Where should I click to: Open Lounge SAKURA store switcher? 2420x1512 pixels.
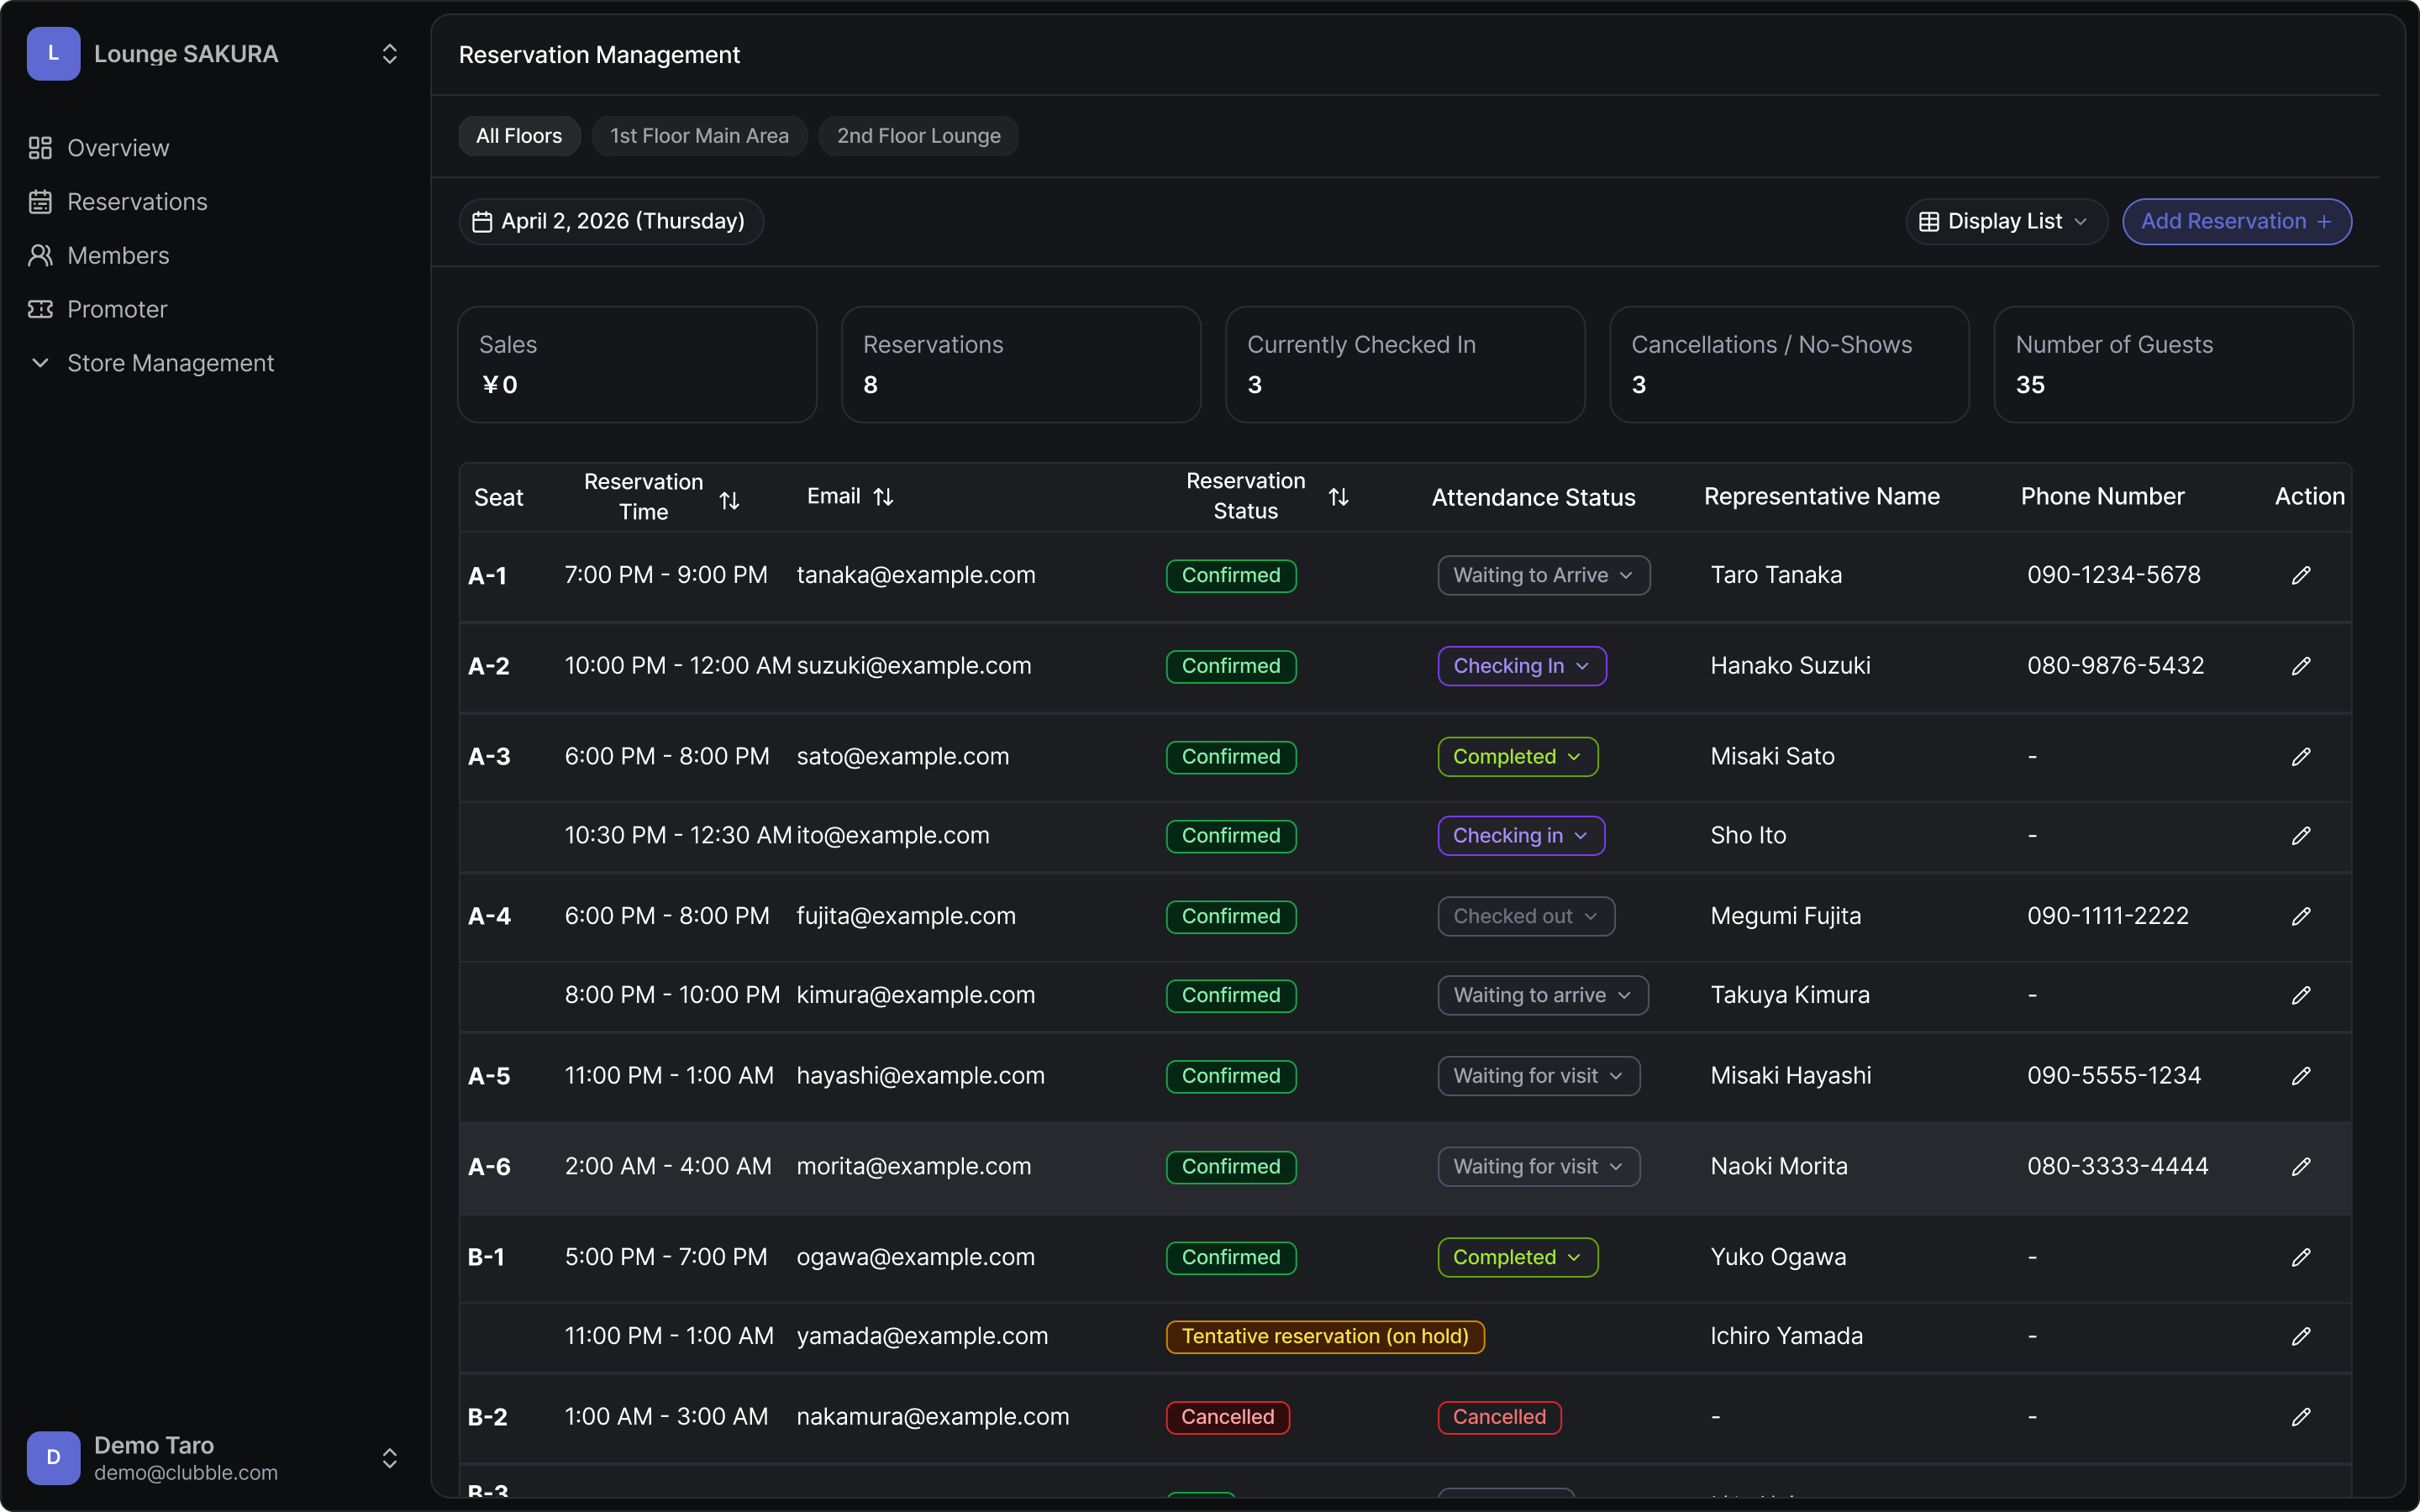click(x=389, y=54)
